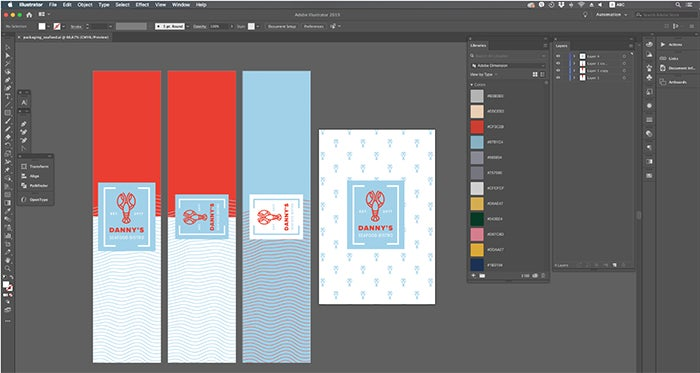
Task: Click the 'A' type tool in floating panel
Action: click(x=24, y=102)
